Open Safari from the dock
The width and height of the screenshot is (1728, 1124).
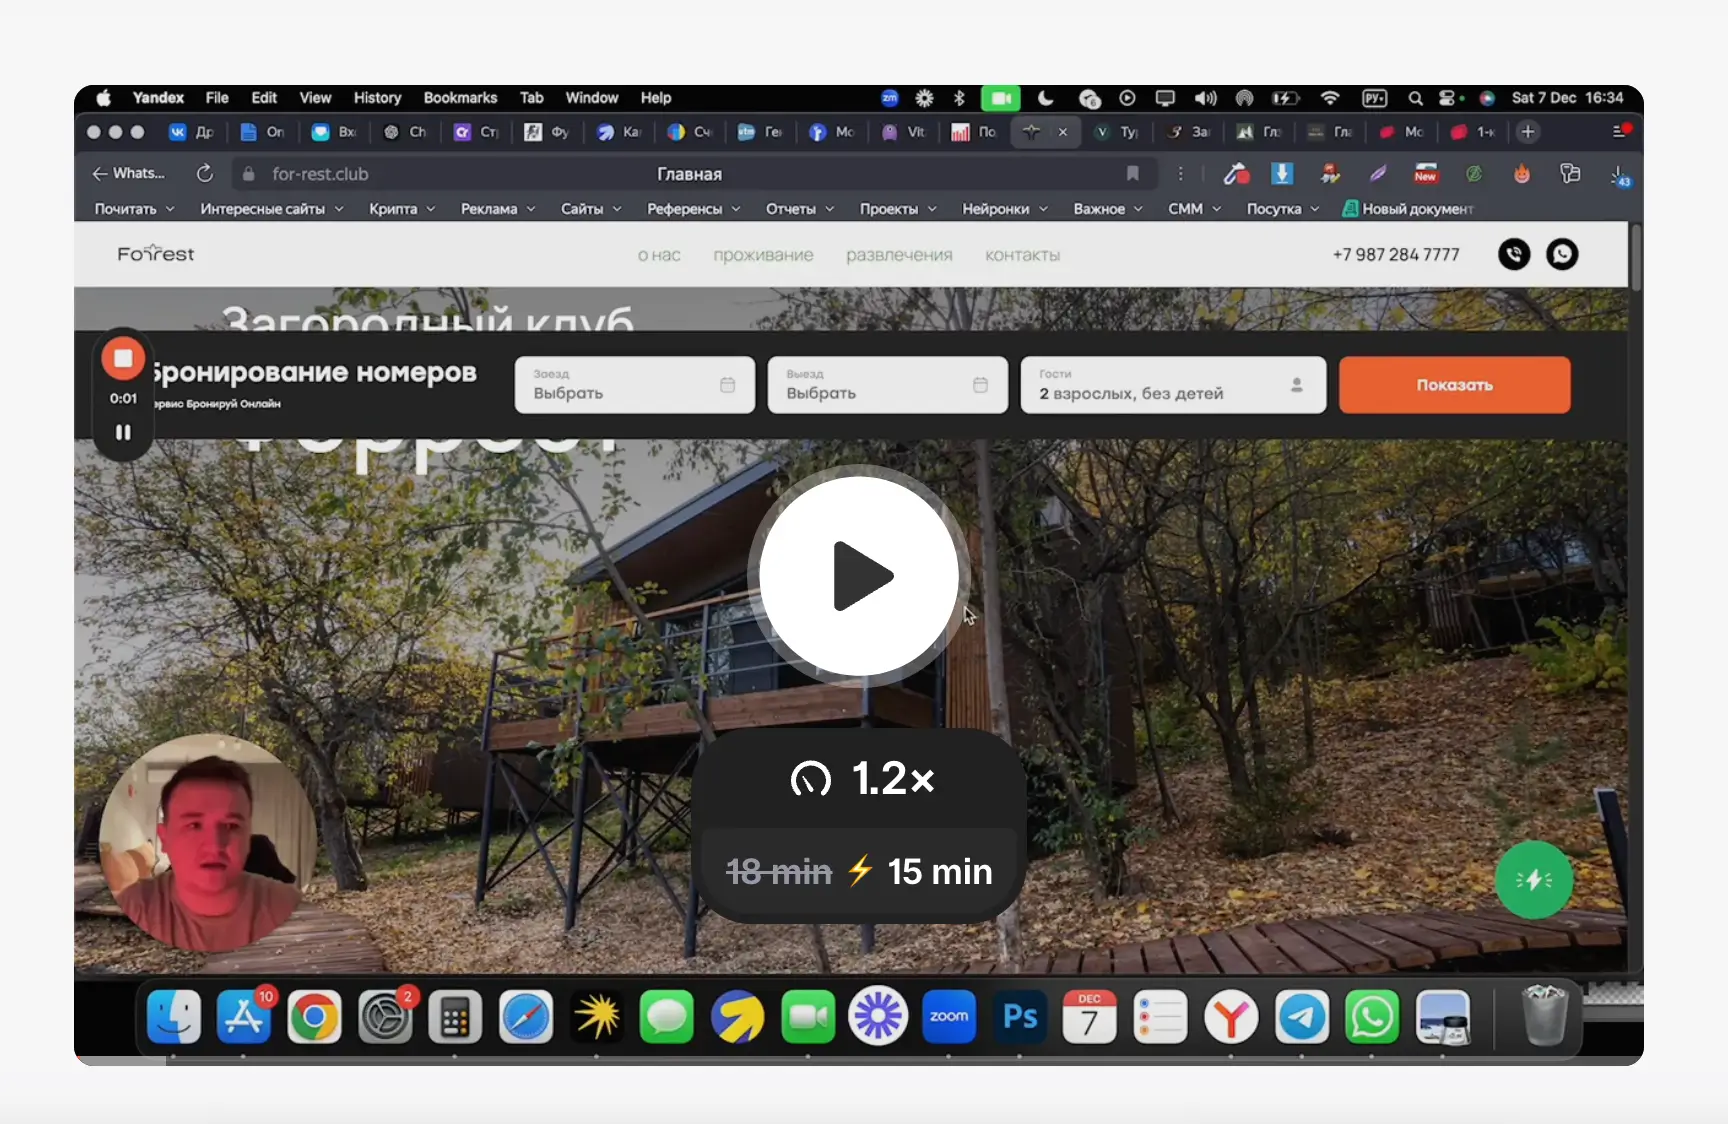click(526, 1017)
